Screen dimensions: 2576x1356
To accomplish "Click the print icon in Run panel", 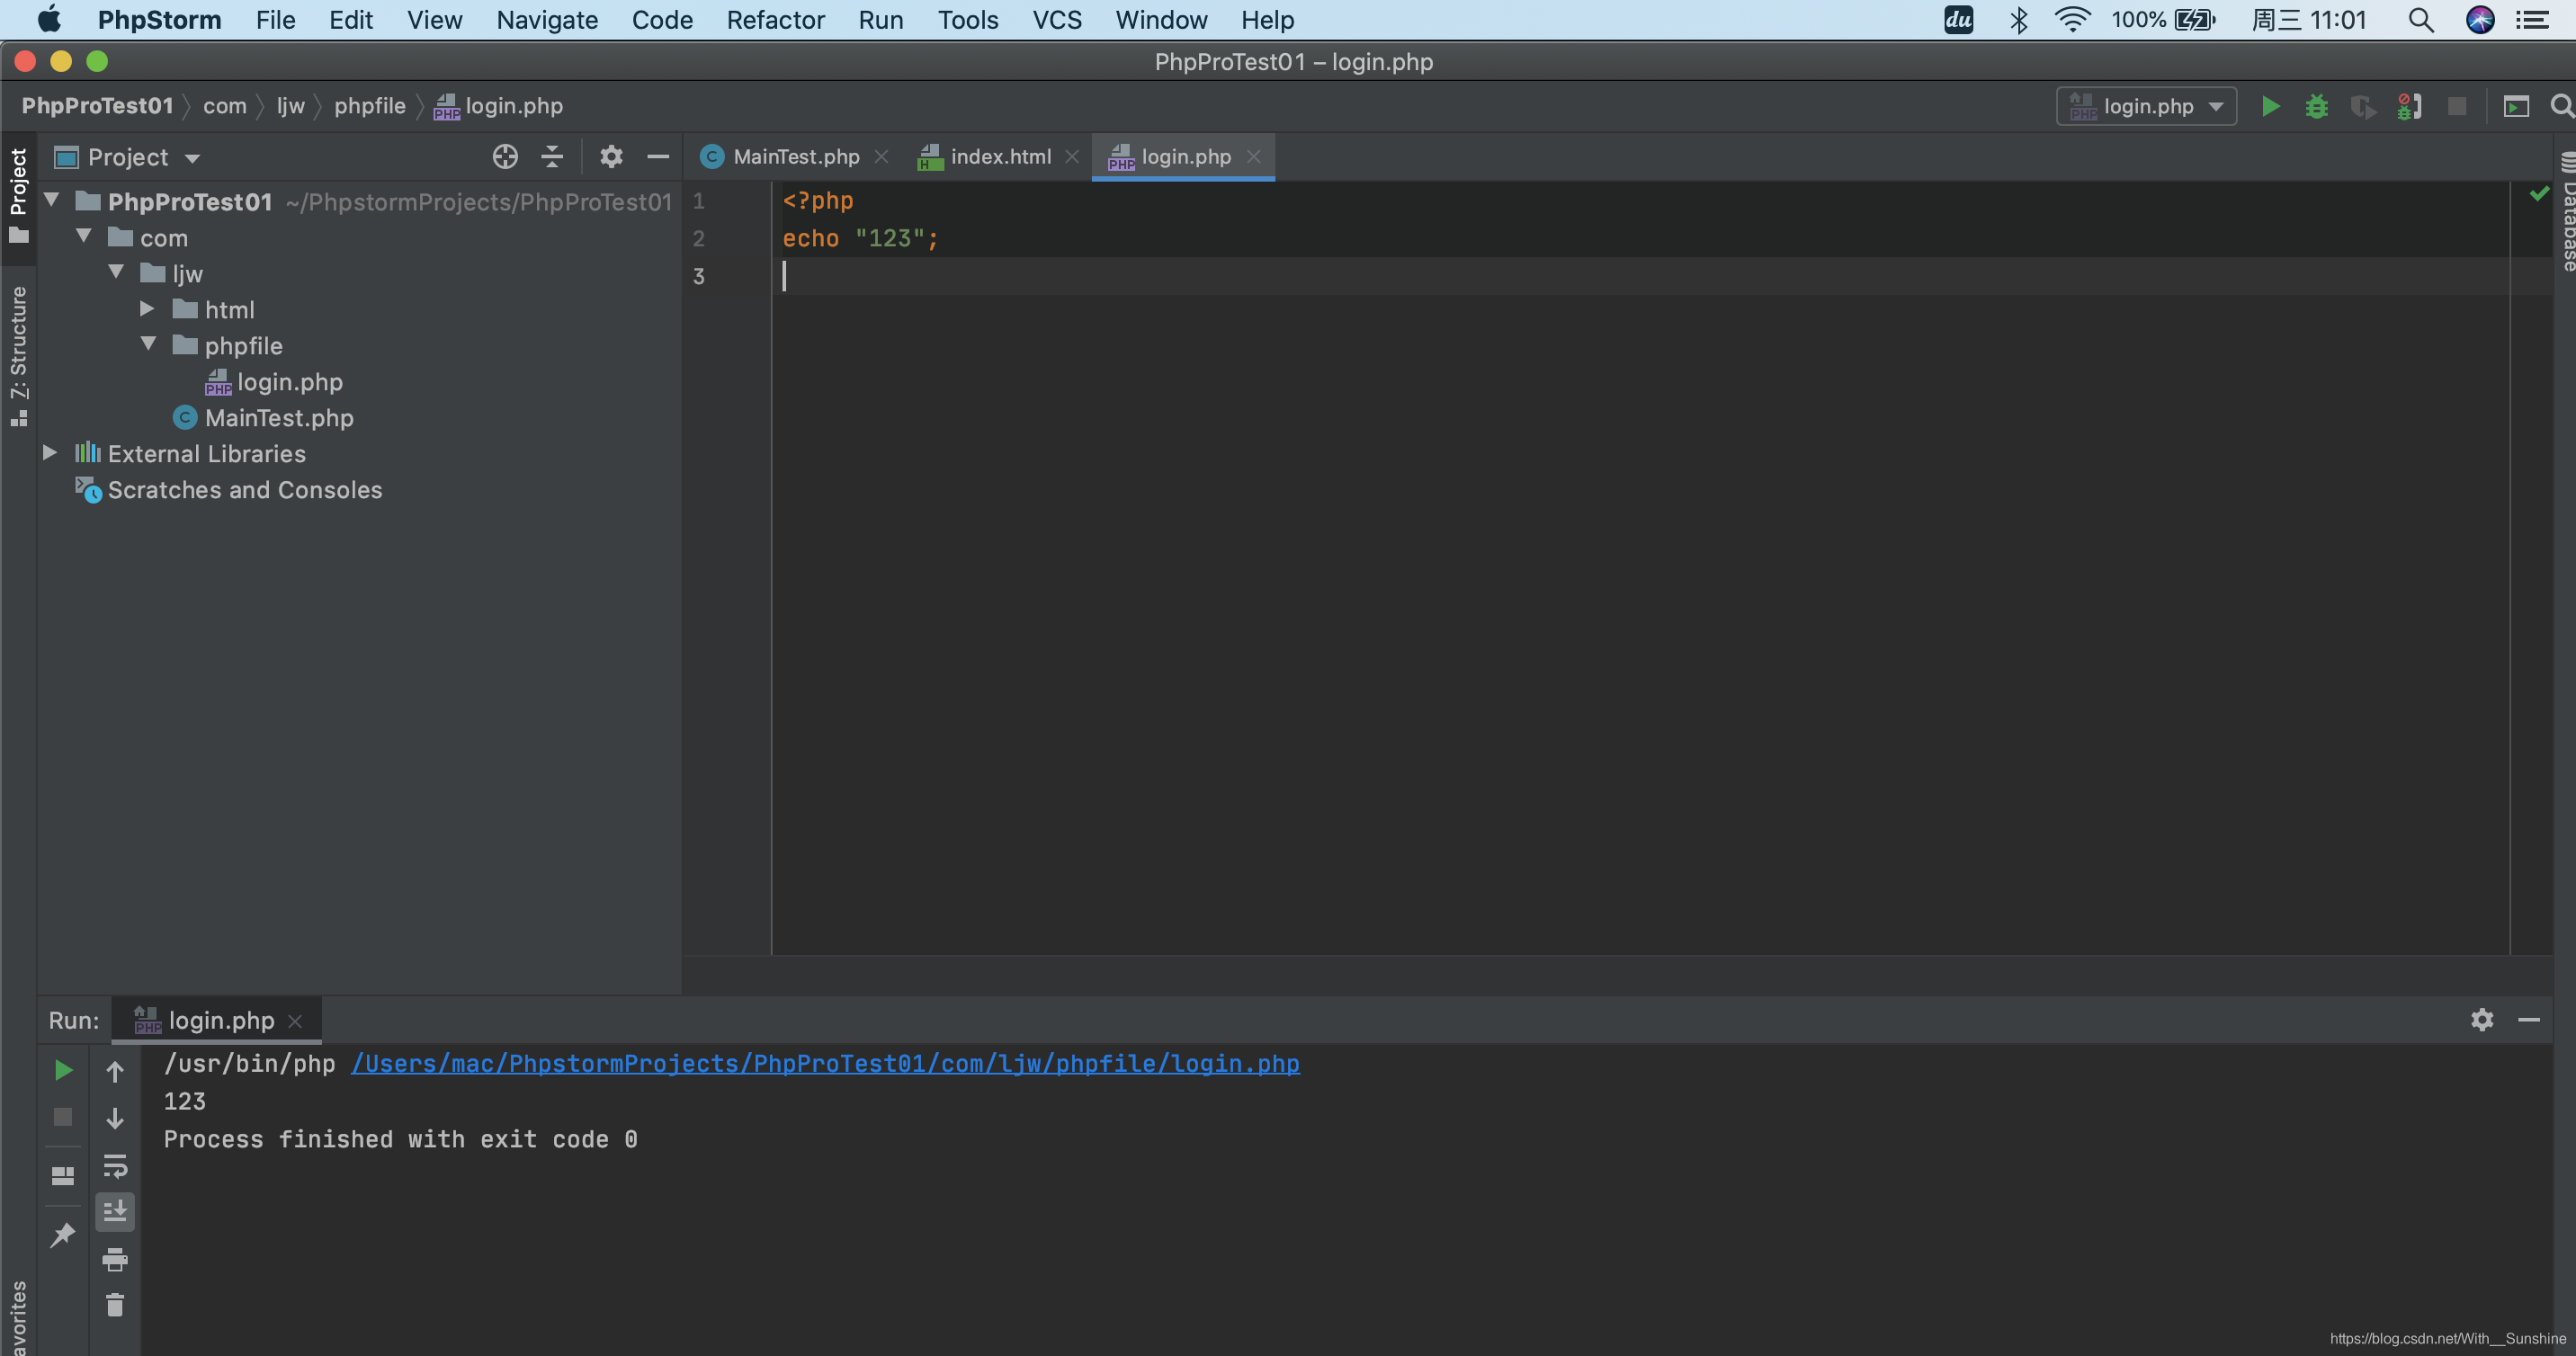I will (115, 1259).
